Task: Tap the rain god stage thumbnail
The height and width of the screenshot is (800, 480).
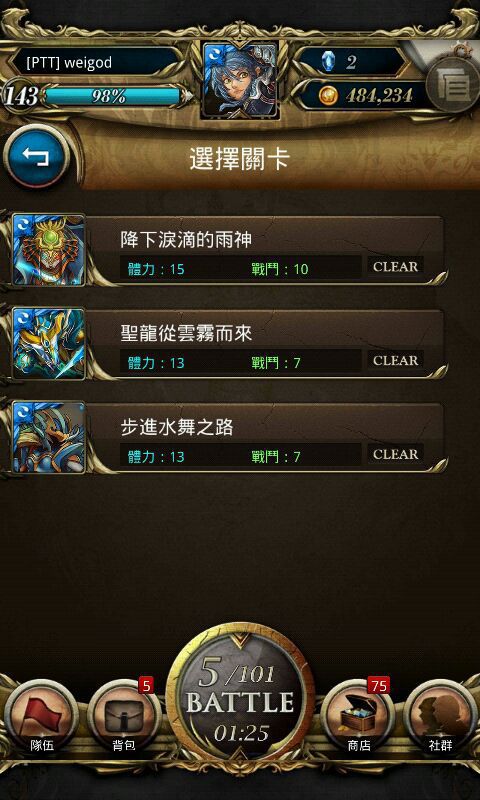Action: [48, 250]
